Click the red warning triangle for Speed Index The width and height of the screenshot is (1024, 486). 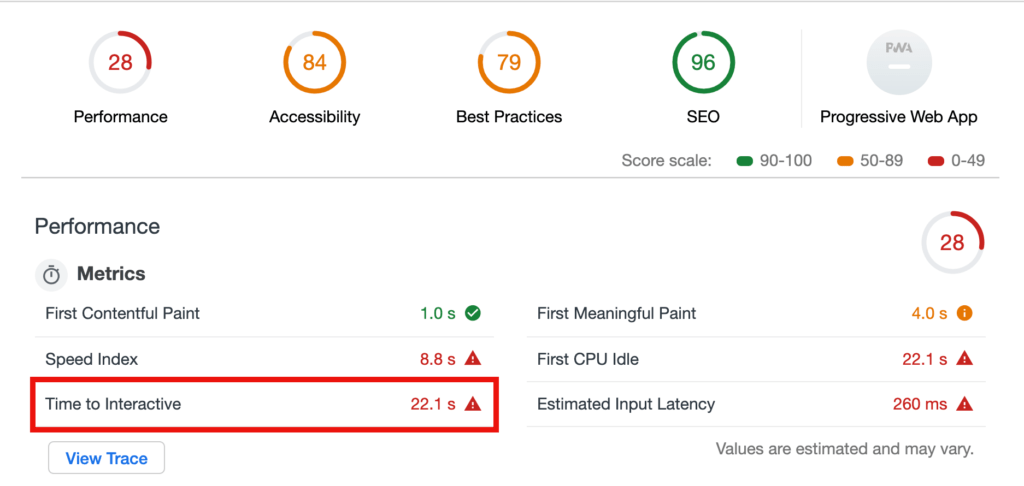pos(473,358)
